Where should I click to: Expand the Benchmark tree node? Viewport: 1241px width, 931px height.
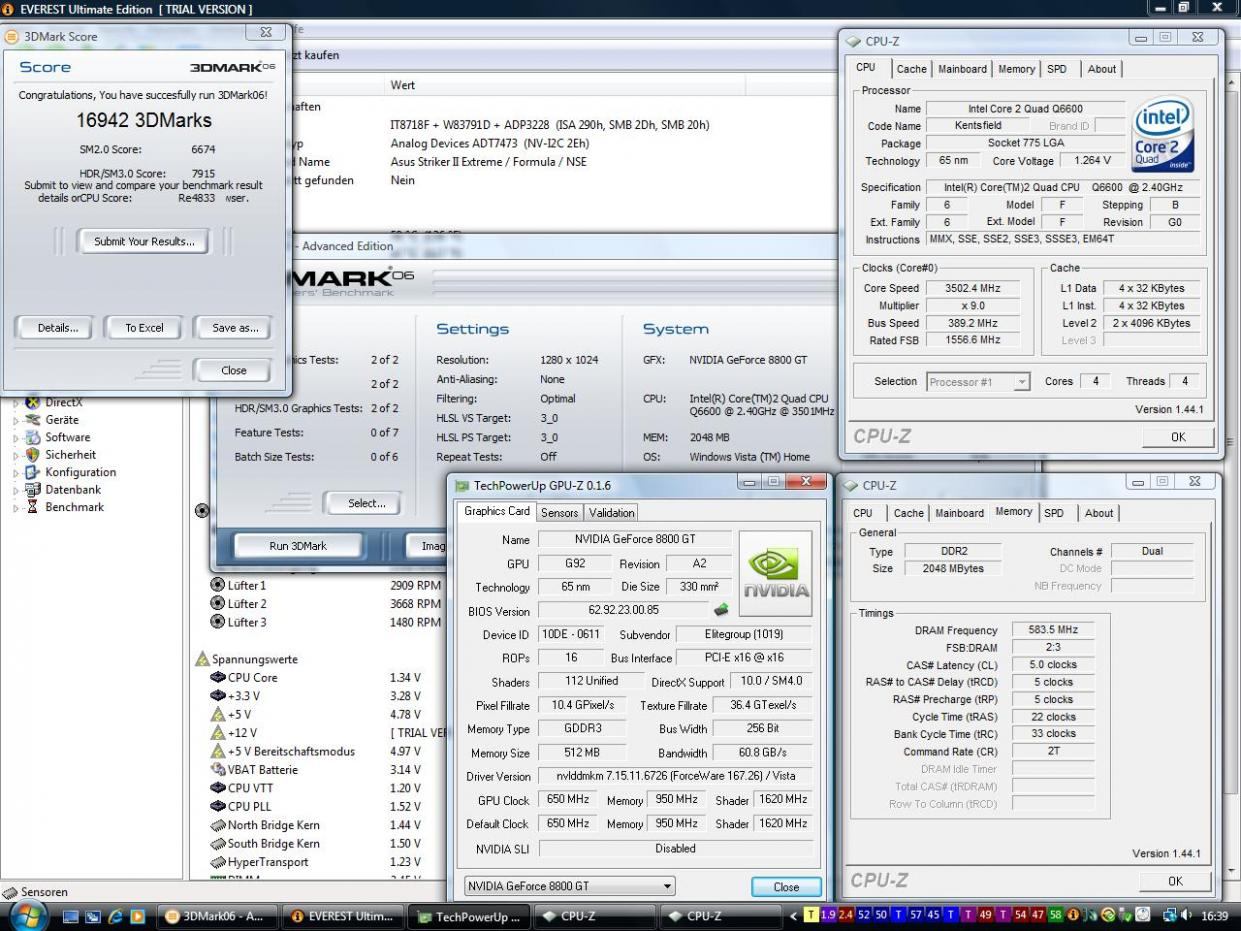tap(15, 508)
